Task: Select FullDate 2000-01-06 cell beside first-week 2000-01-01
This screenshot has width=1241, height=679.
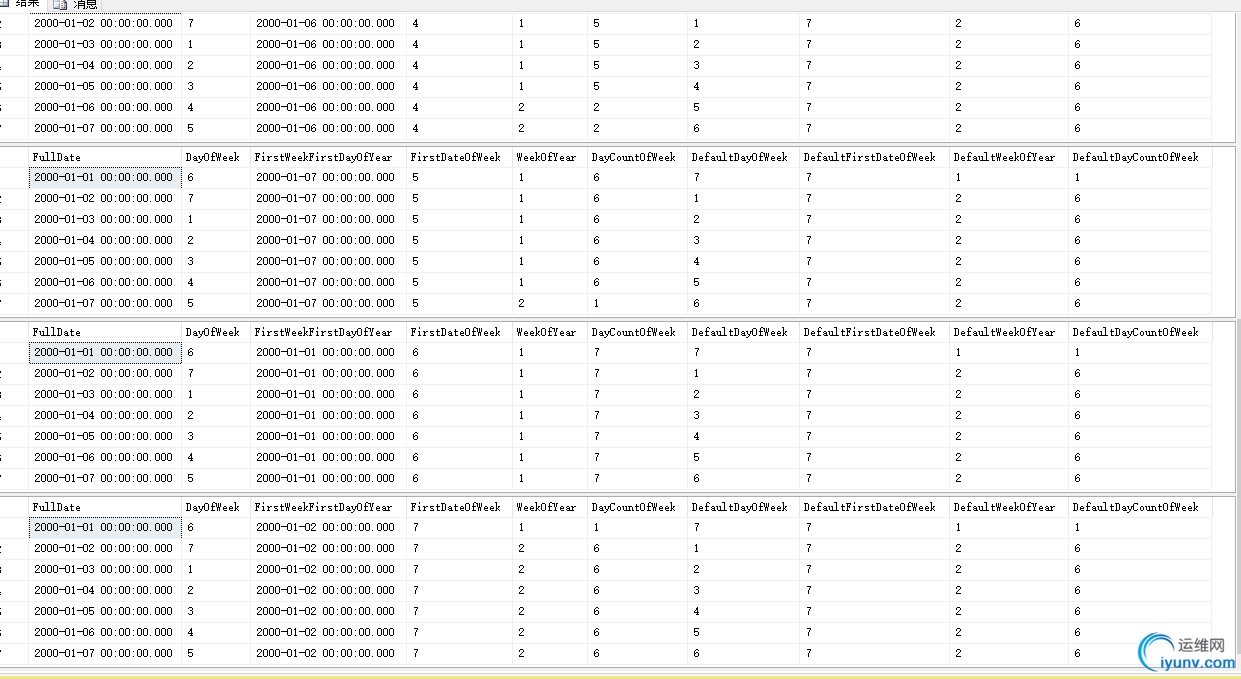Action: coord(105,457)
